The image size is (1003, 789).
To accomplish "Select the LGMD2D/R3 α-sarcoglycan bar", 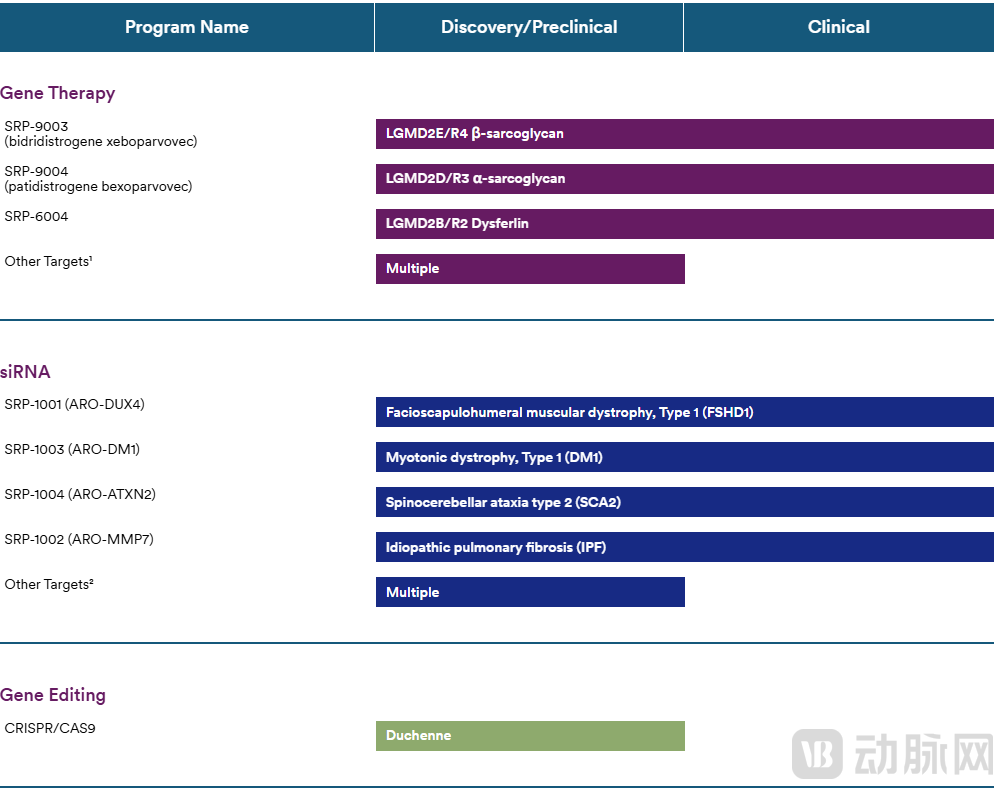I will [684, 179].
